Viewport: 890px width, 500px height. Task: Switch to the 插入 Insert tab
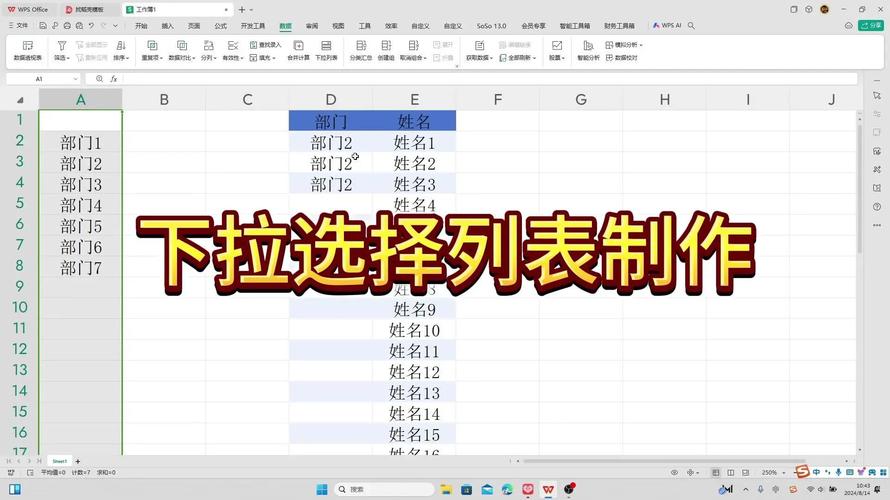[x=167, y=26]
